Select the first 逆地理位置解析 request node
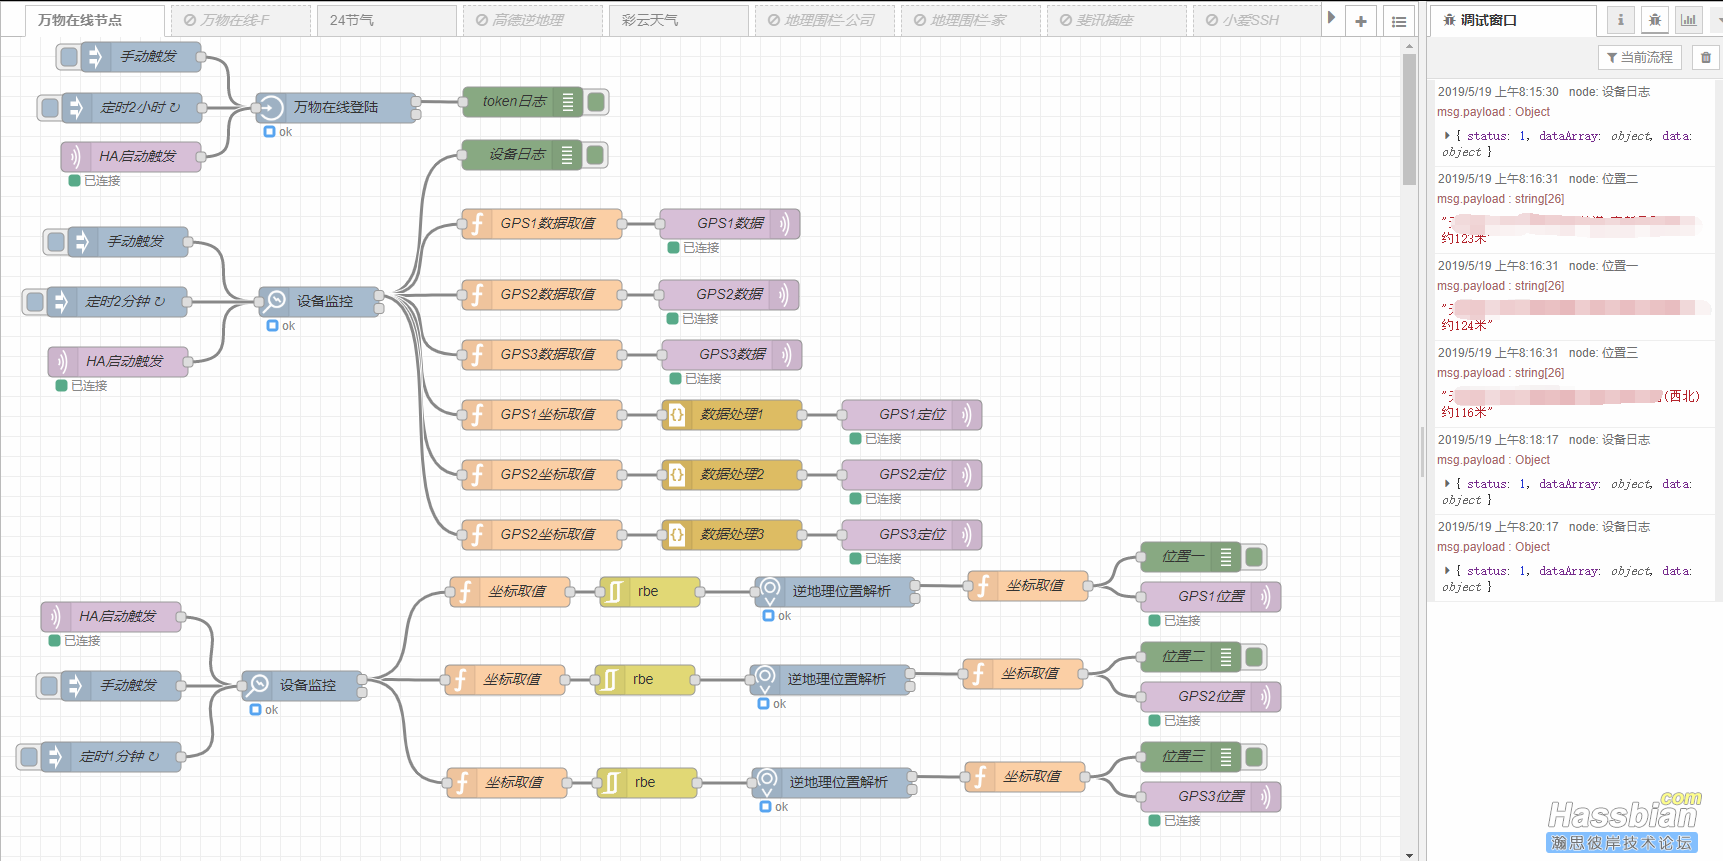This screenshot has width=1723, height=861. coord(835,591)
